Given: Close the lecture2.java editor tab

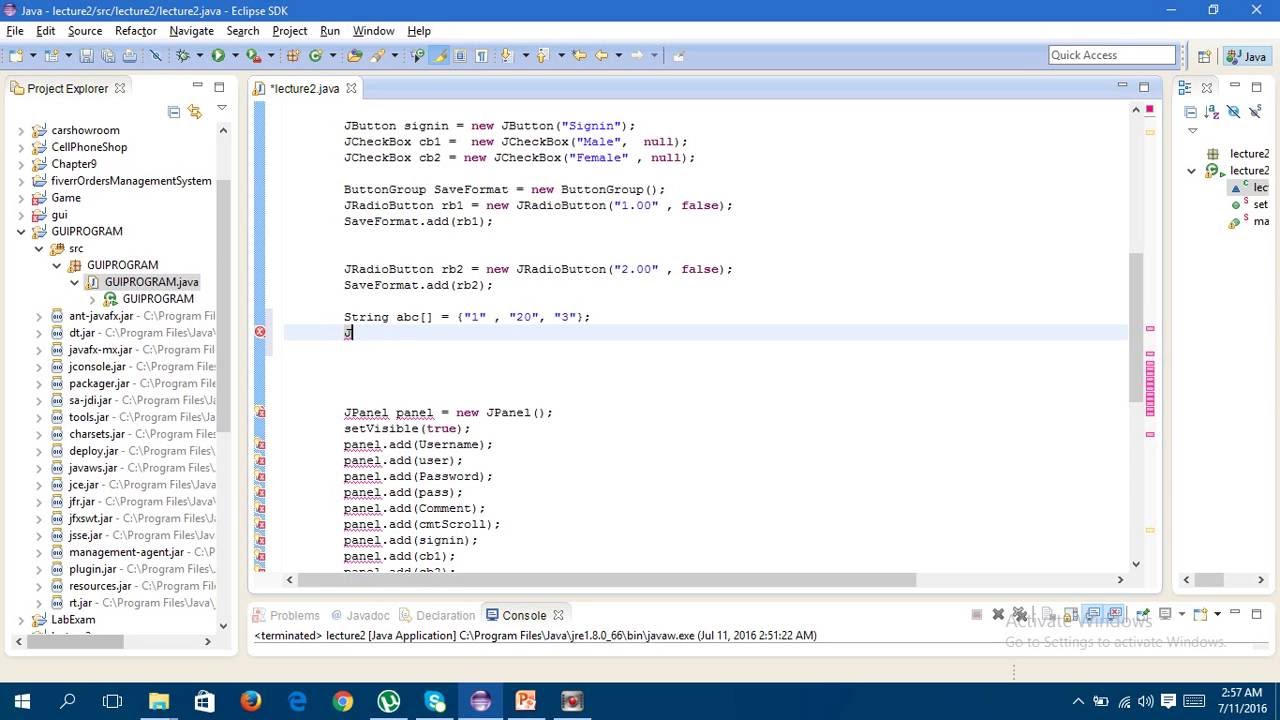Looking at the screenshot, I should [351, 88].
